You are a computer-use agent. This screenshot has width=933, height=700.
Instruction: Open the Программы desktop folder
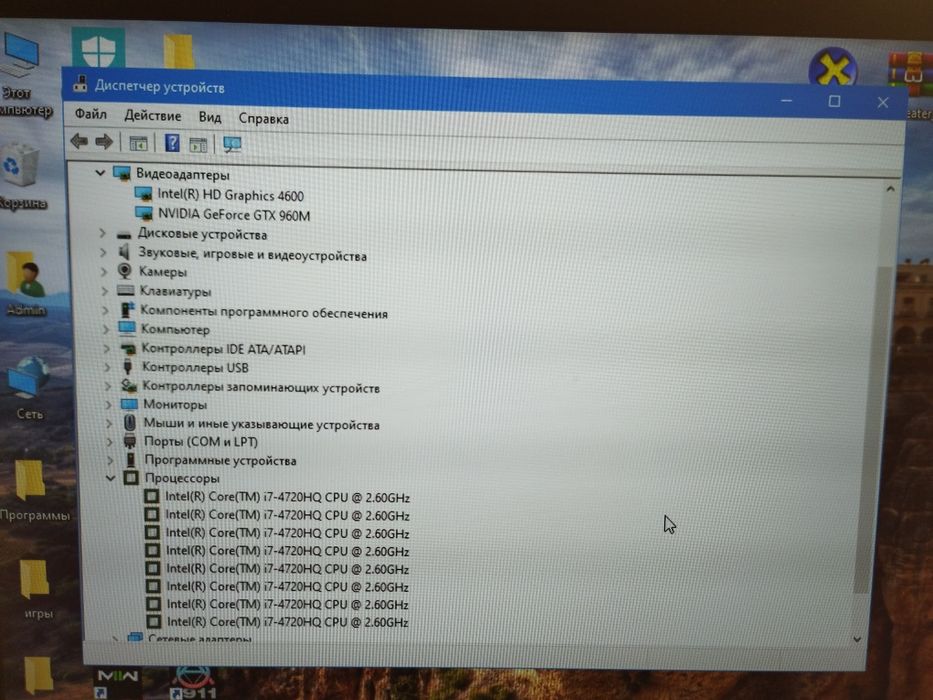(x=33, y=490)
